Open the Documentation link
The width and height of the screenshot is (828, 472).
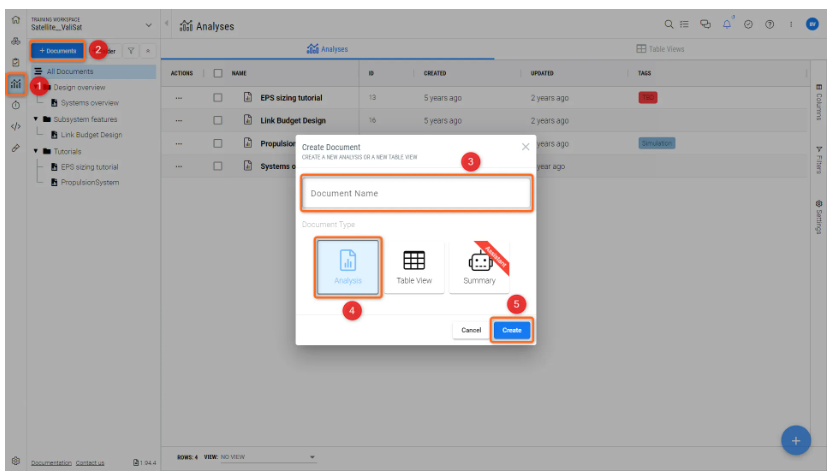(51, 463)
